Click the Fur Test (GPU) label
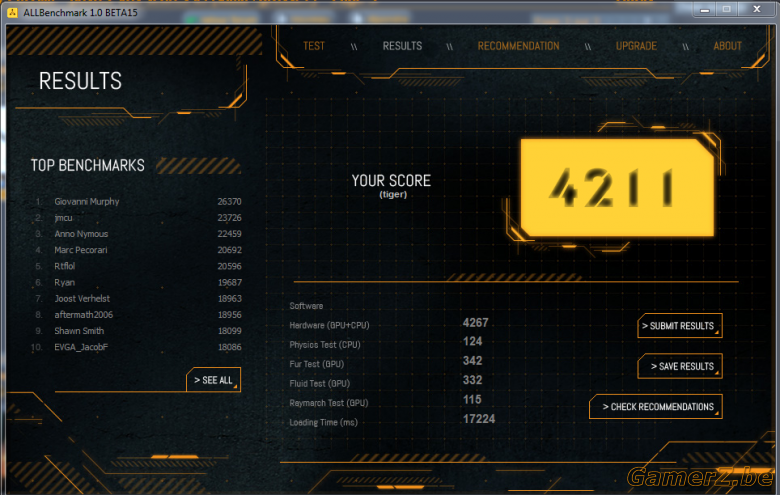 [316, 364]
